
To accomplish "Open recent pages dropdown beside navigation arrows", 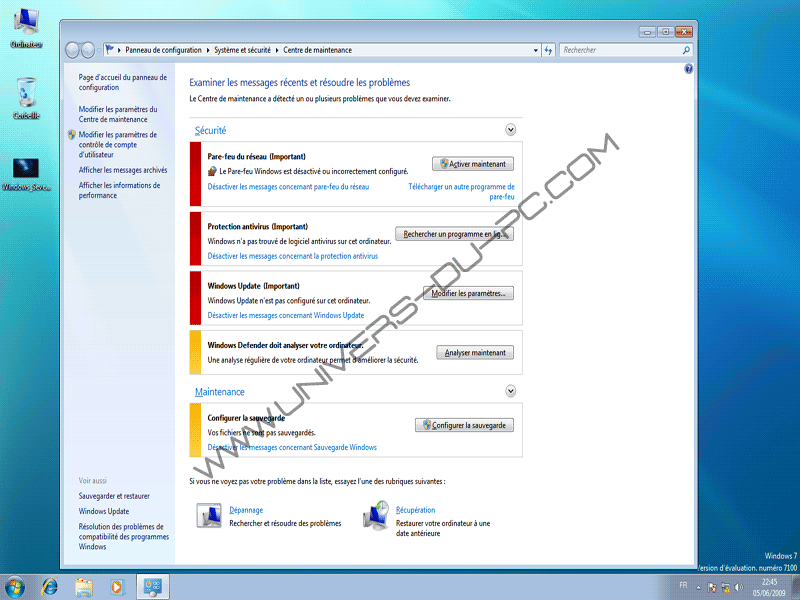I will [98, 50].
